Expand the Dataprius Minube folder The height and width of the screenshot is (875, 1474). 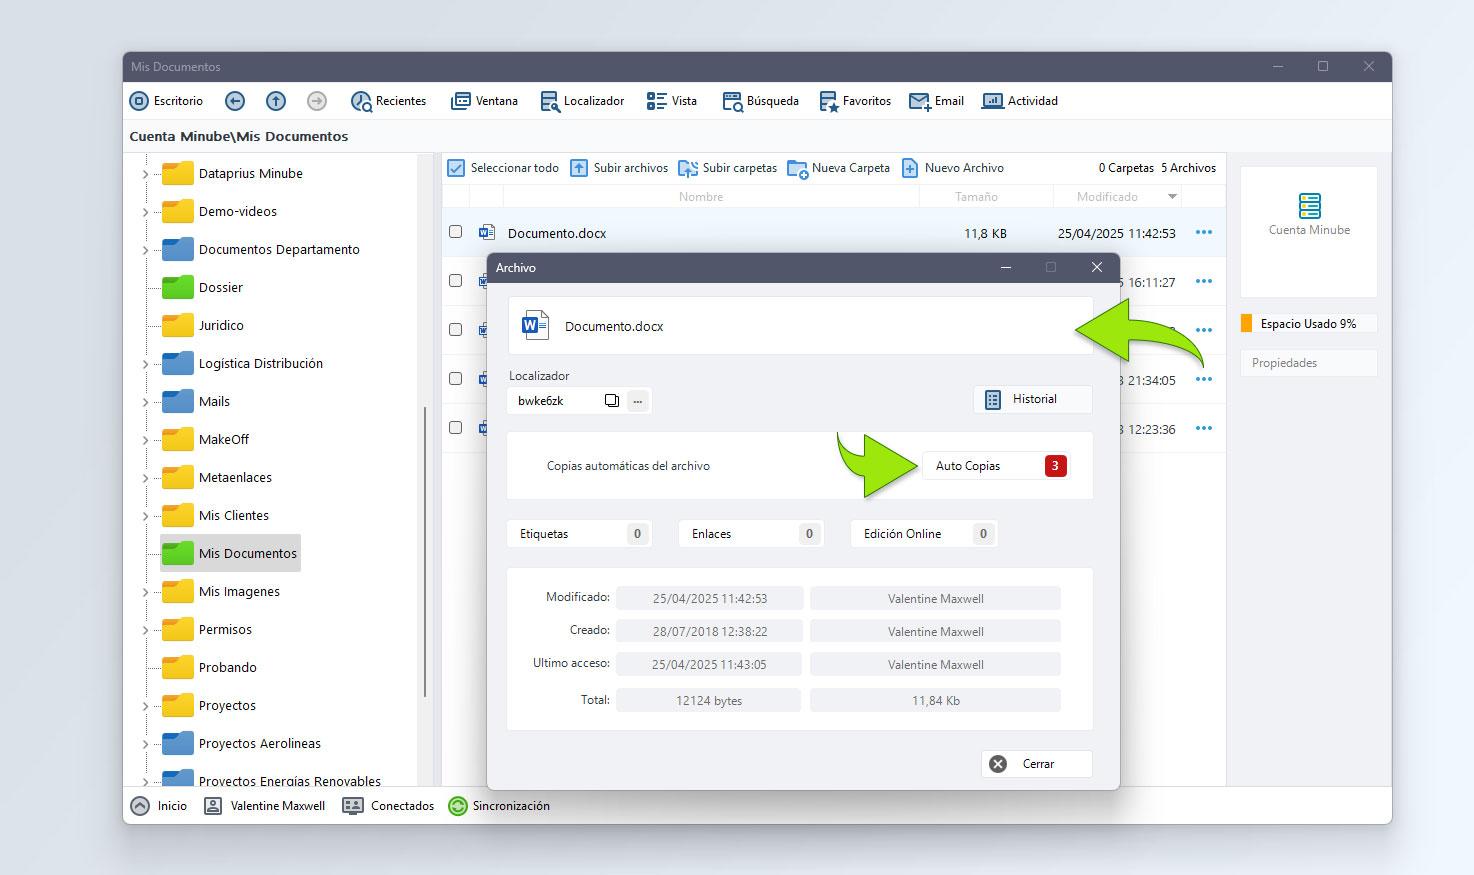coord(145,174)
